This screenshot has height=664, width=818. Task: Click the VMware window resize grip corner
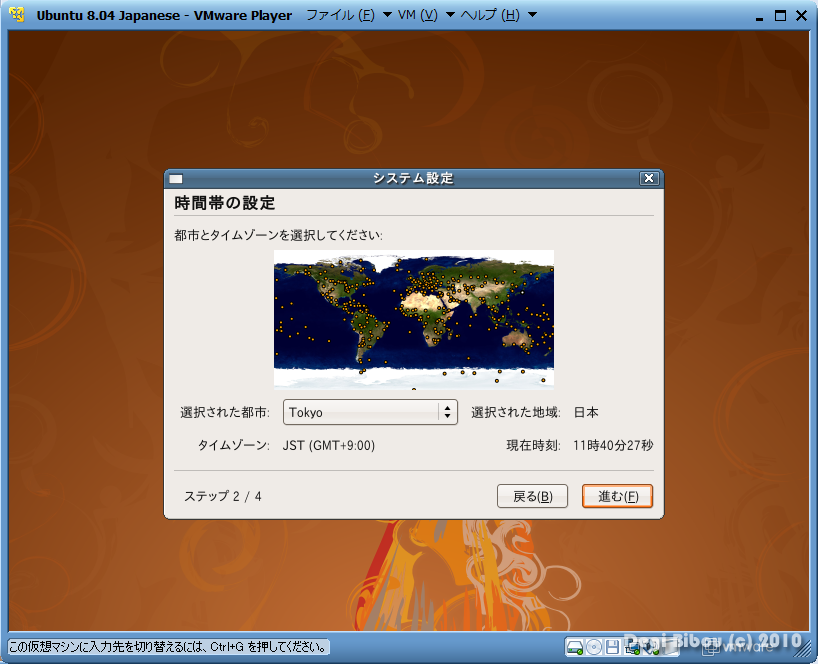coord(803,648)
